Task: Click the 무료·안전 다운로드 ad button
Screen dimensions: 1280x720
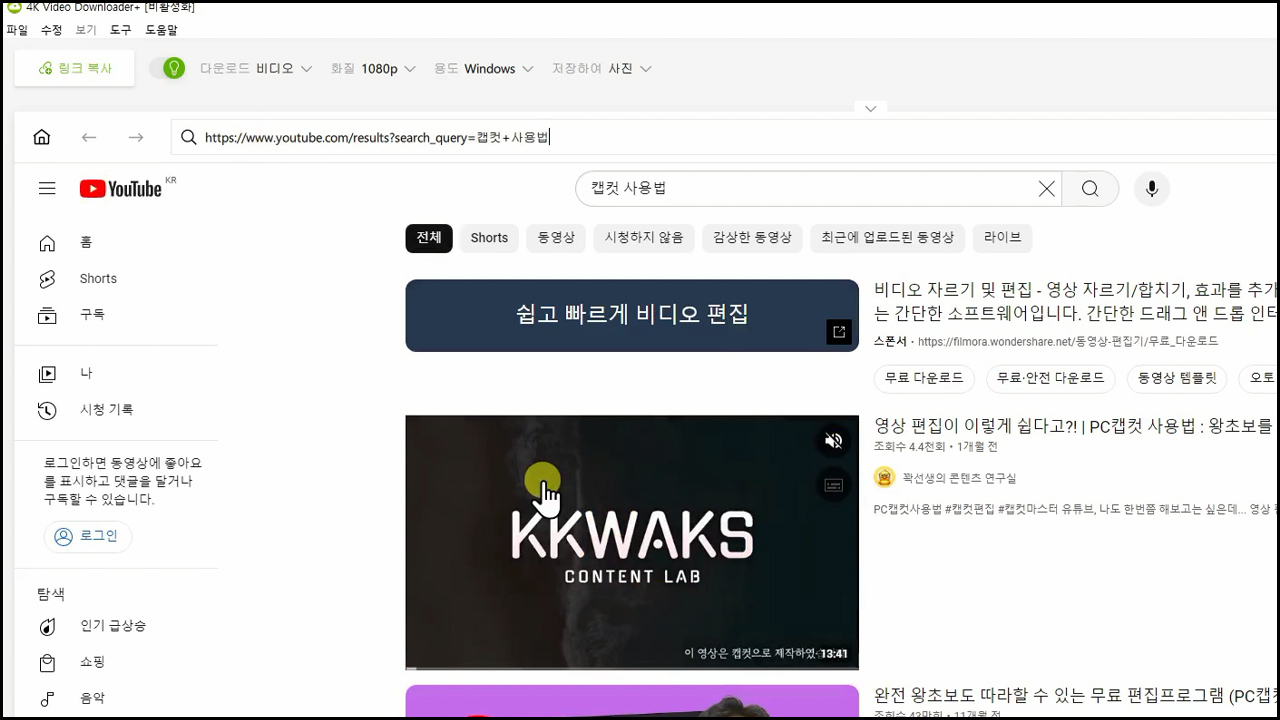Action: (x=1050, y=378)
